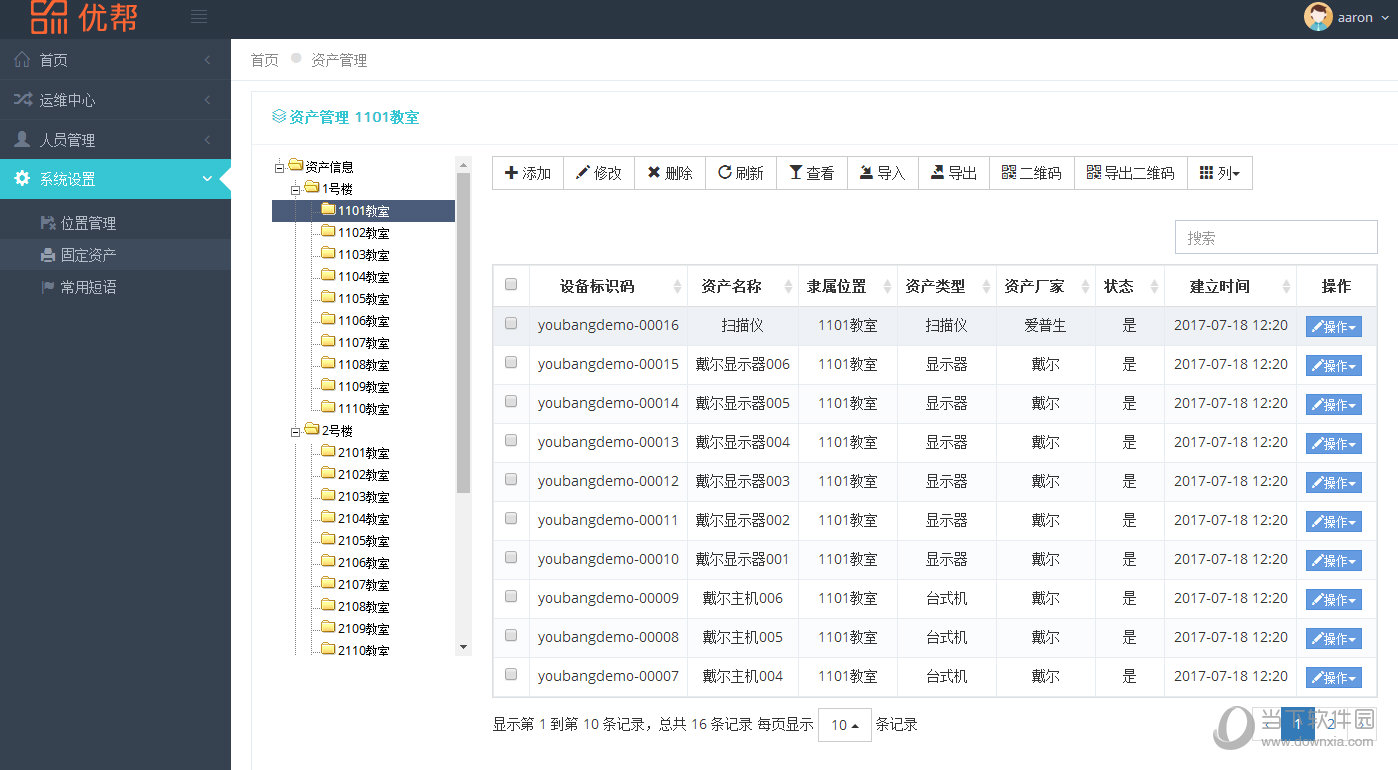Go to pagination page 1
This screenshot has height=770, width=1398.
point(1298,723)
